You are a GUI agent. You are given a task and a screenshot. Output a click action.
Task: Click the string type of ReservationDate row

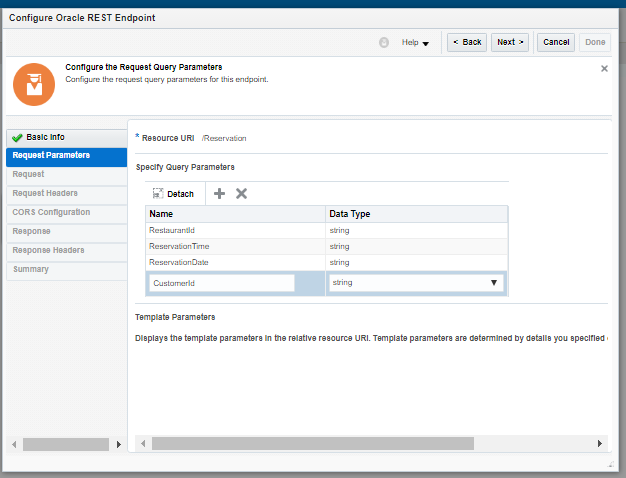(339, 262)
